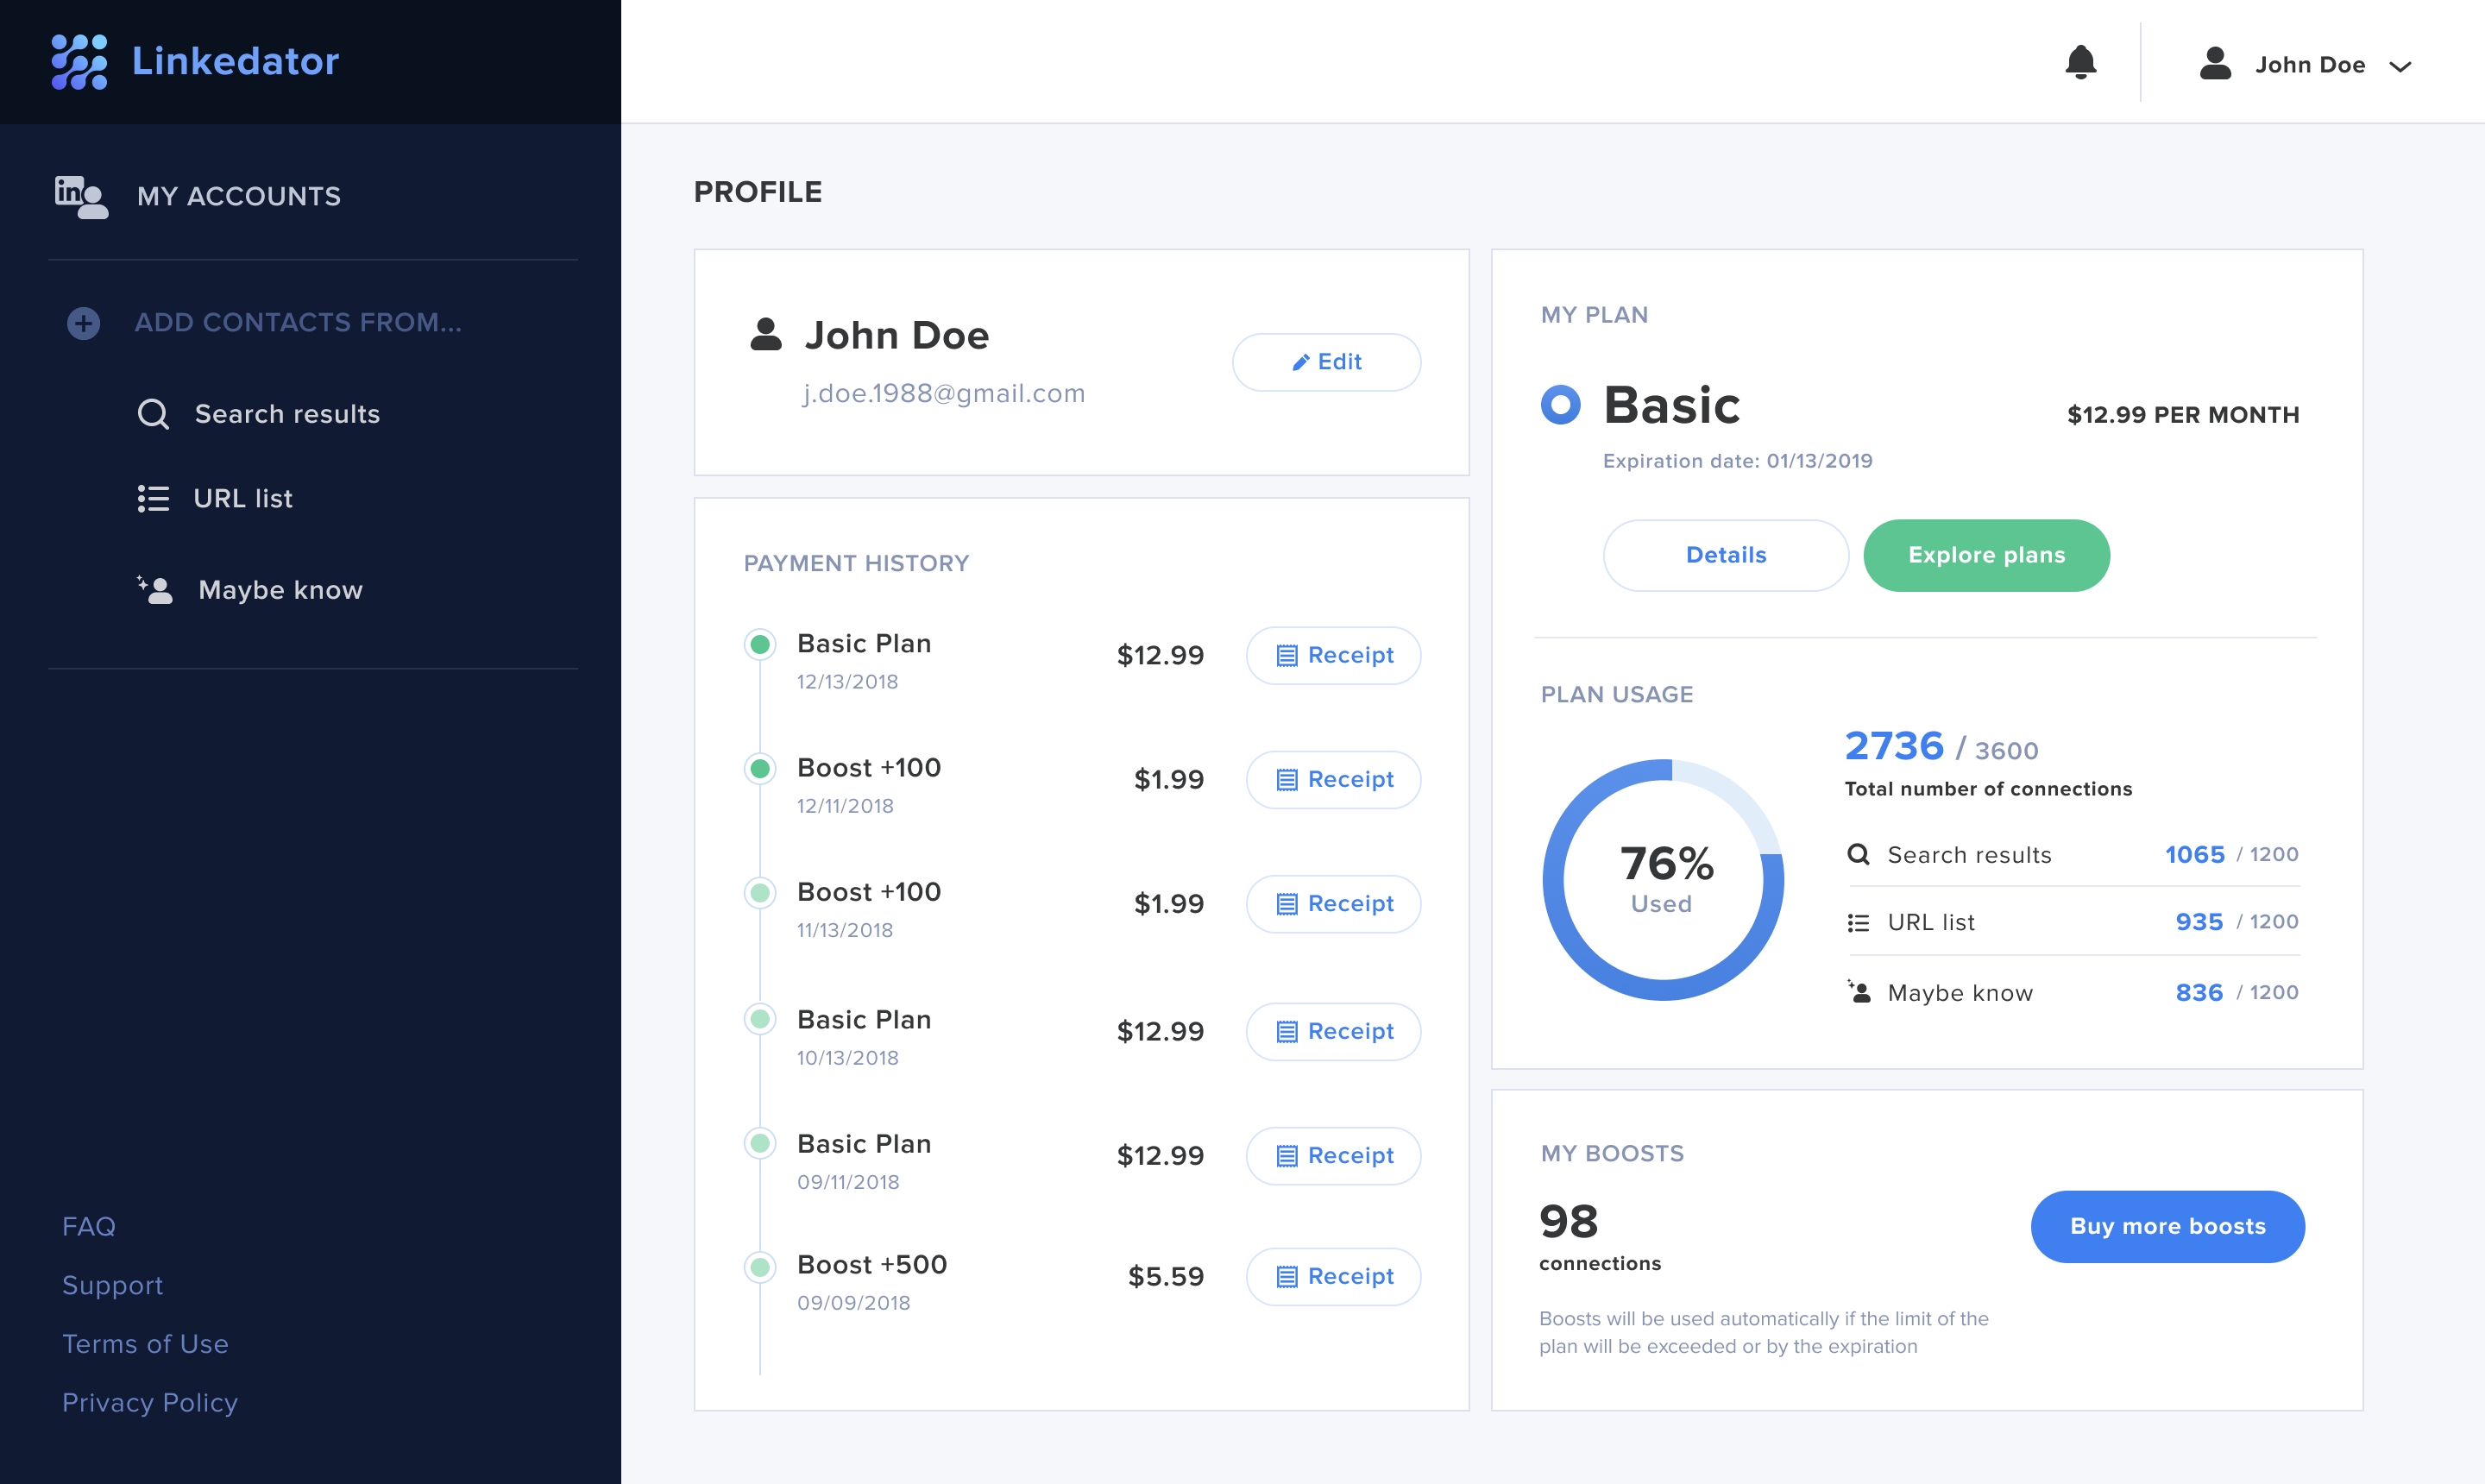Screen dimensions: 2485x1484
Task: Click Buy more boosts
Action: click(2167, 1226)
